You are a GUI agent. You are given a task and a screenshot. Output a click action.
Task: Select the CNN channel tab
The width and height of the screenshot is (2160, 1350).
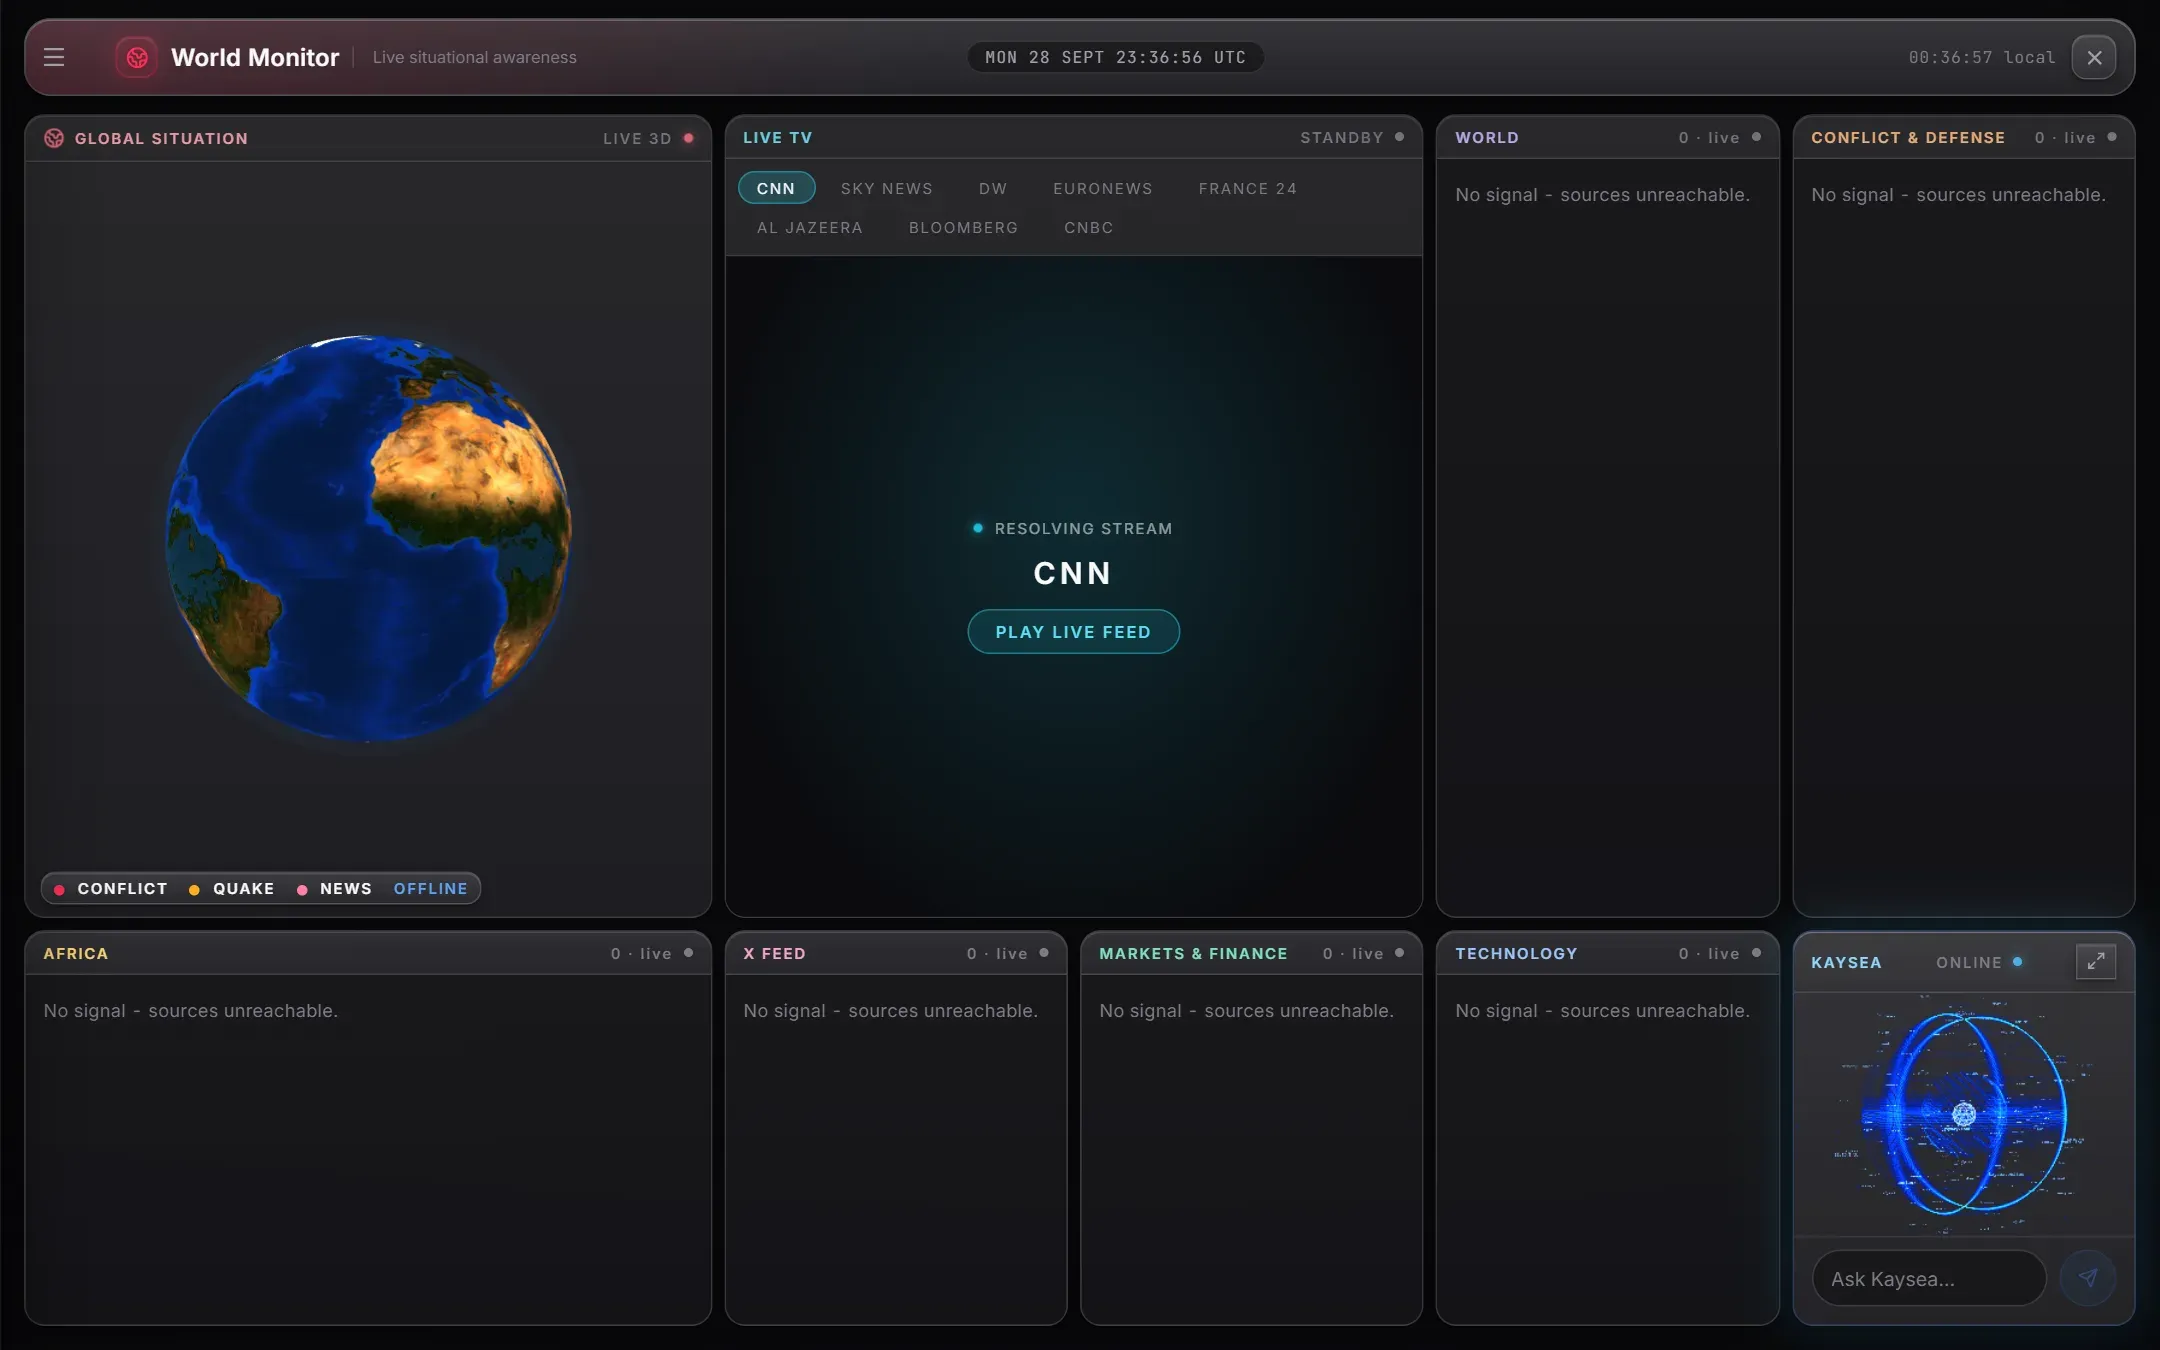776,188
